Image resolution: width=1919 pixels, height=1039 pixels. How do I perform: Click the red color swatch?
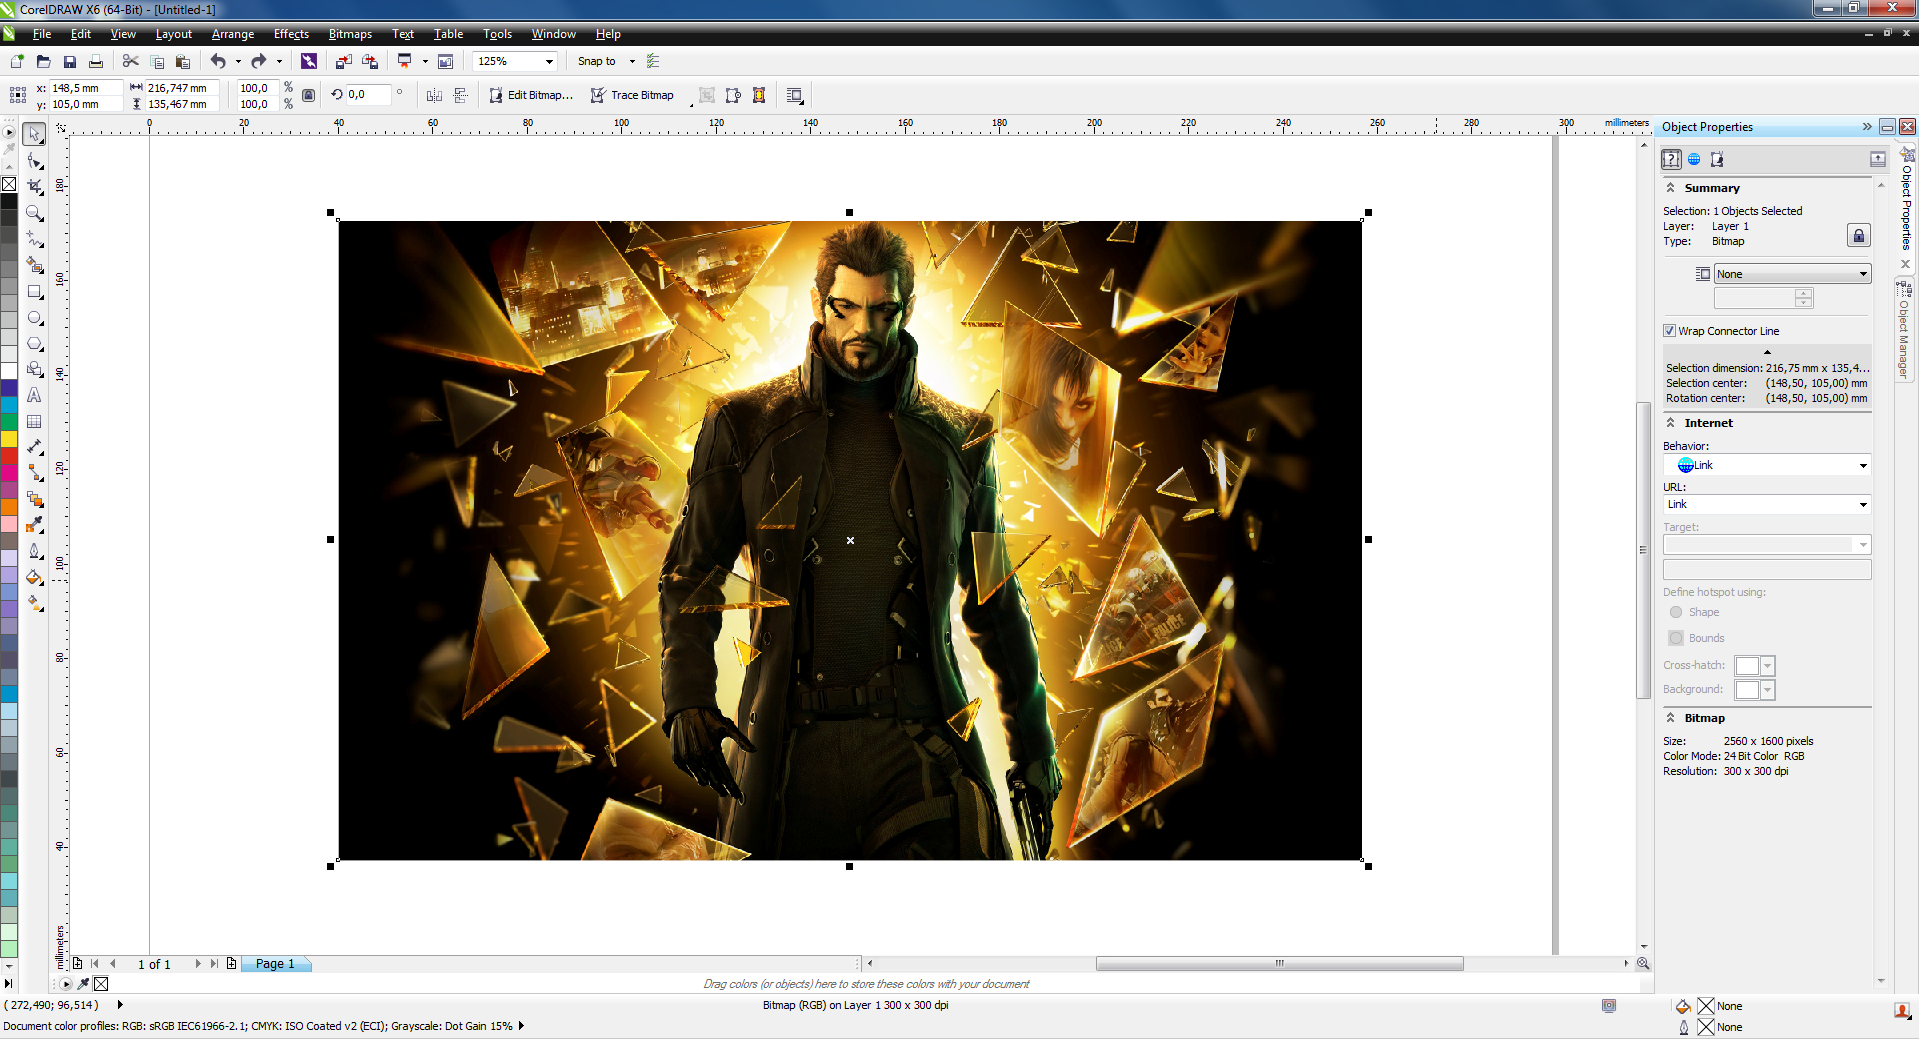[x=8, y=455]
